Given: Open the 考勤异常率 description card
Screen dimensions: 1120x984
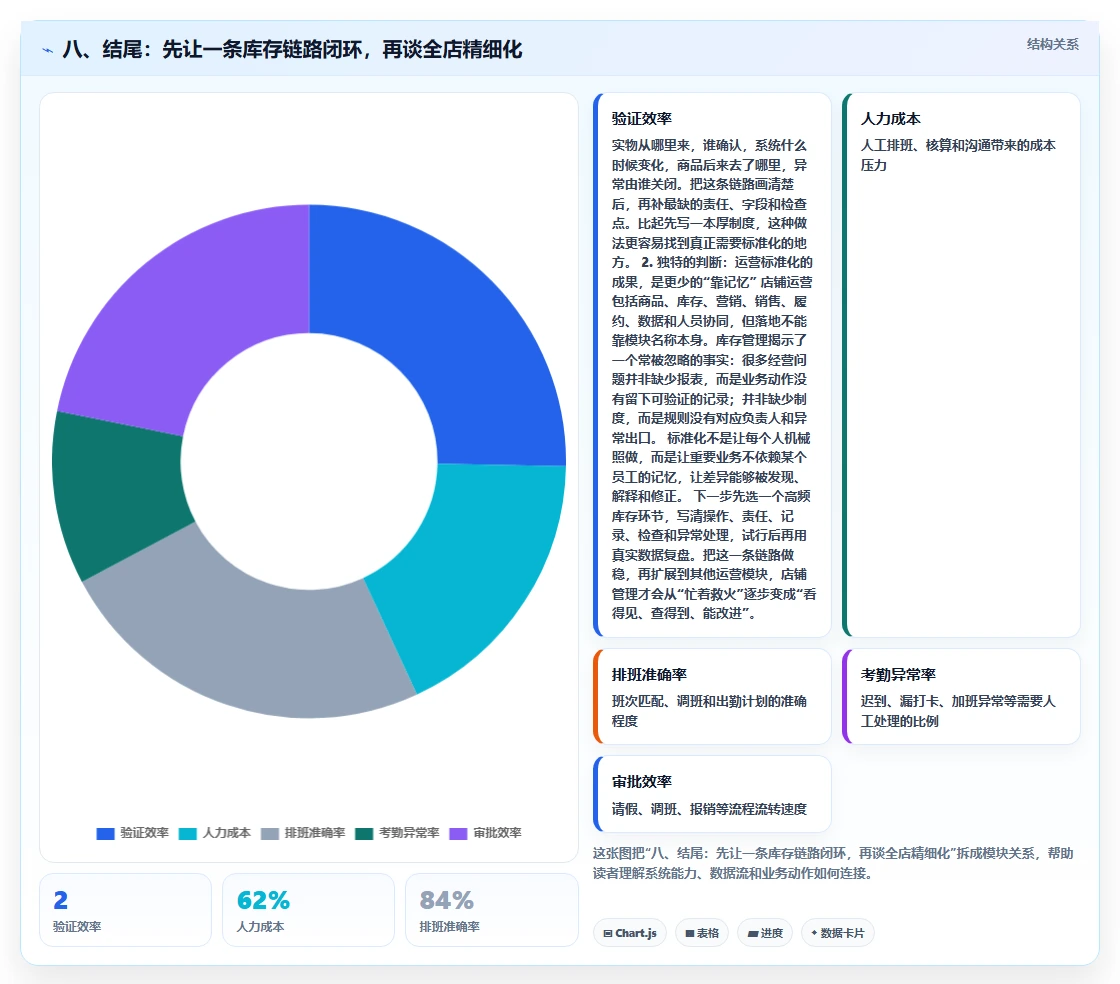Looking at the screenshot, I should [x=961, y=696].
